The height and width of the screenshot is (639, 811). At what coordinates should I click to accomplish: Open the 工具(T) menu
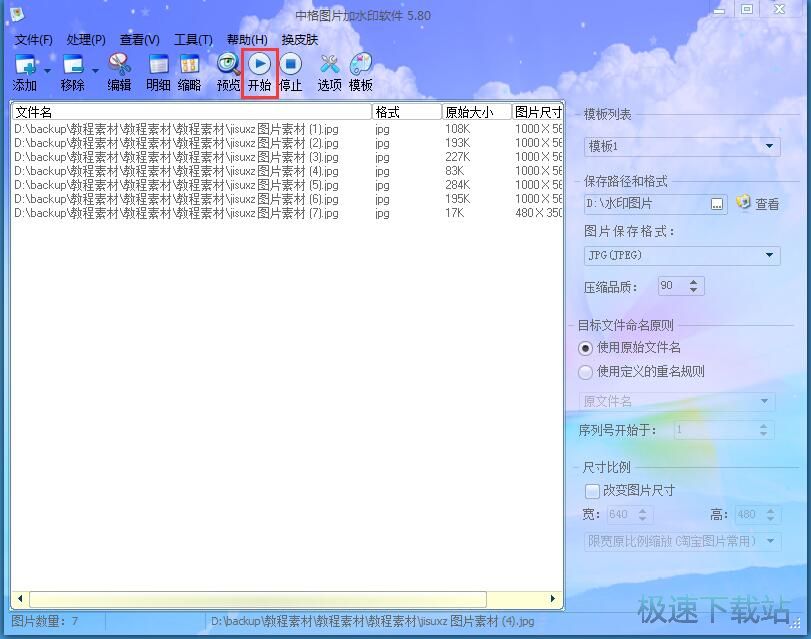point(193,40)
